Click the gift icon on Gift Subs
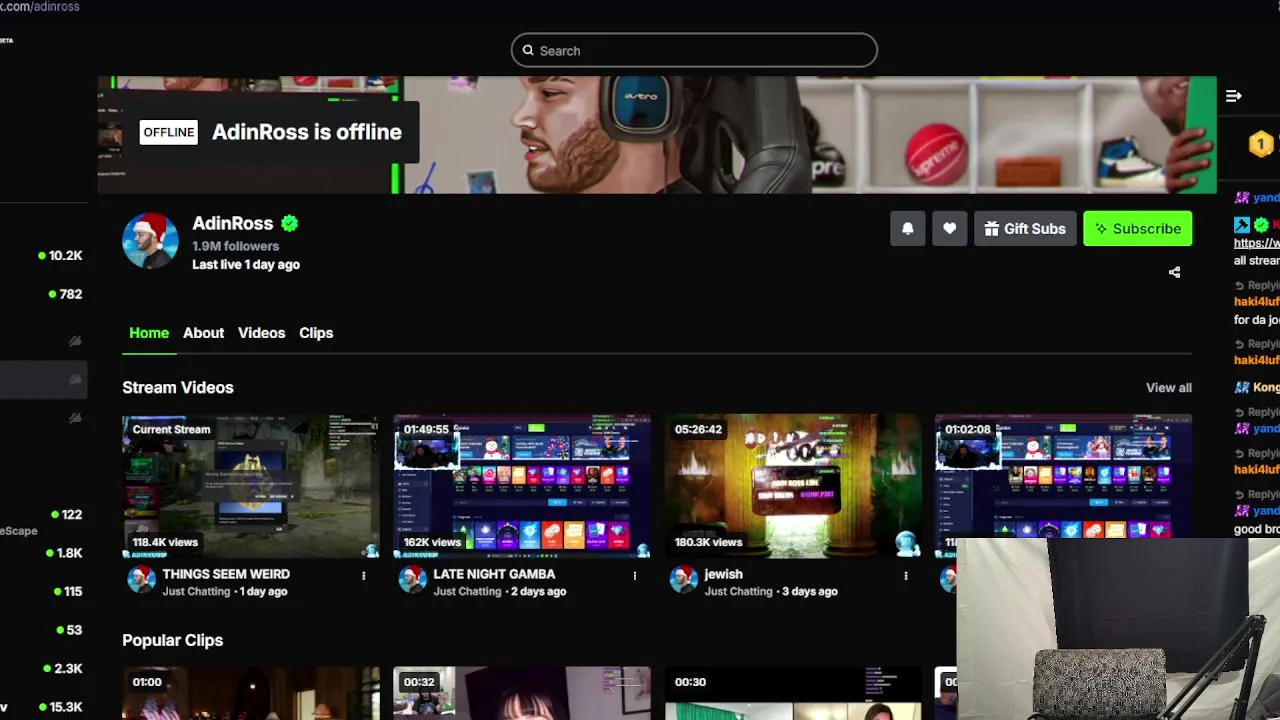Image resolution: width=1280 pixels, height=720 pixels. pos(991,229)
